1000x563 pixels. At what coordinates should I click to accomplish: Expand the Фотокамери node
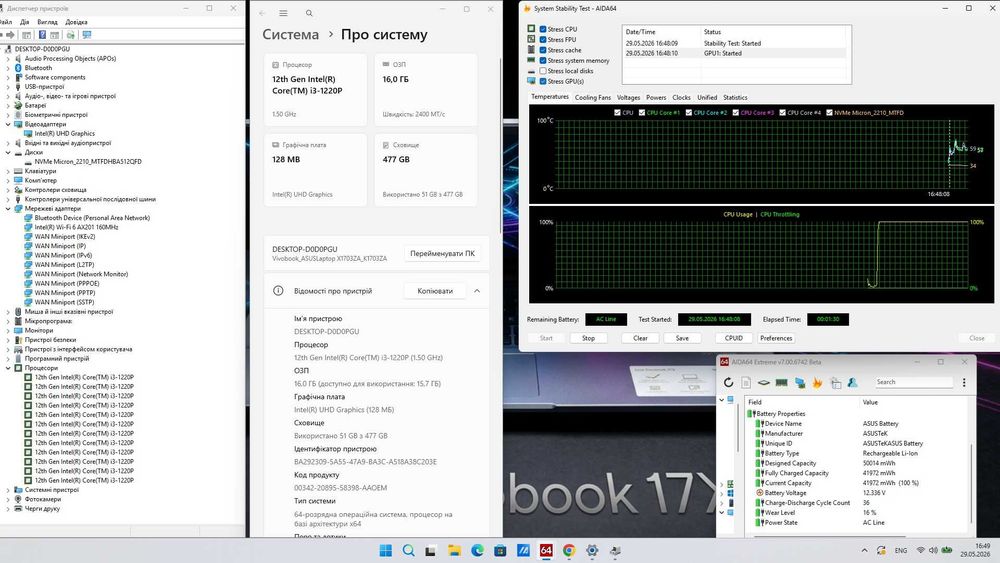(8, 499)
